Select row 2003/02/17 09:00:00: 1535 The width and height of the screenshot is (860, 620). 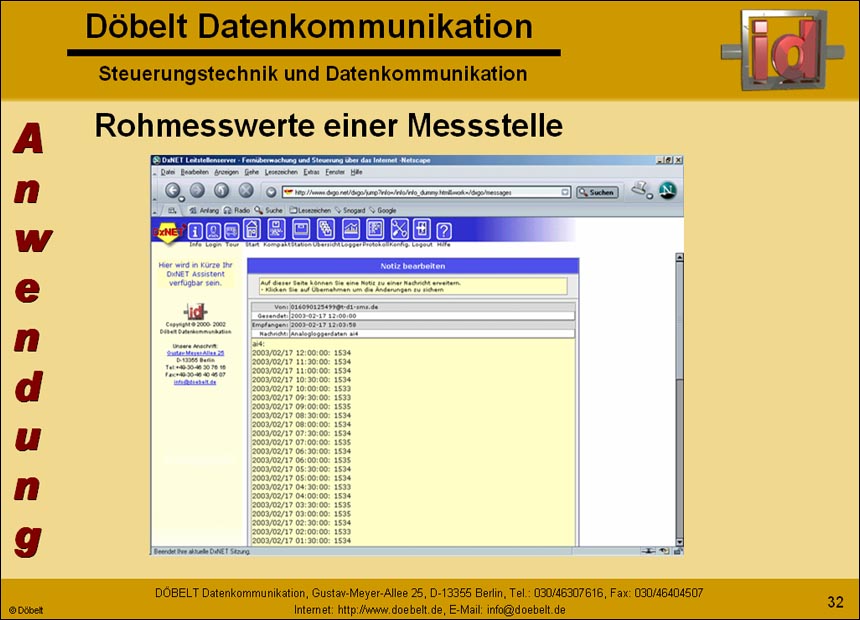click(301, 407)
